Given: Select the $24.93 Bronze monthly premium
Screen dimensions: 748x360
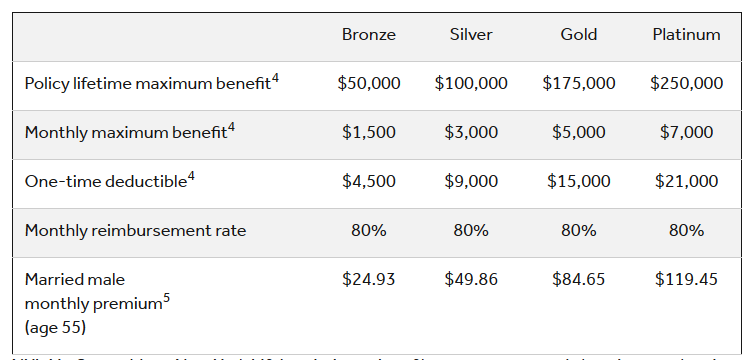Looking at the screenshot, I should pyautogui.click(x=369, y=279).
